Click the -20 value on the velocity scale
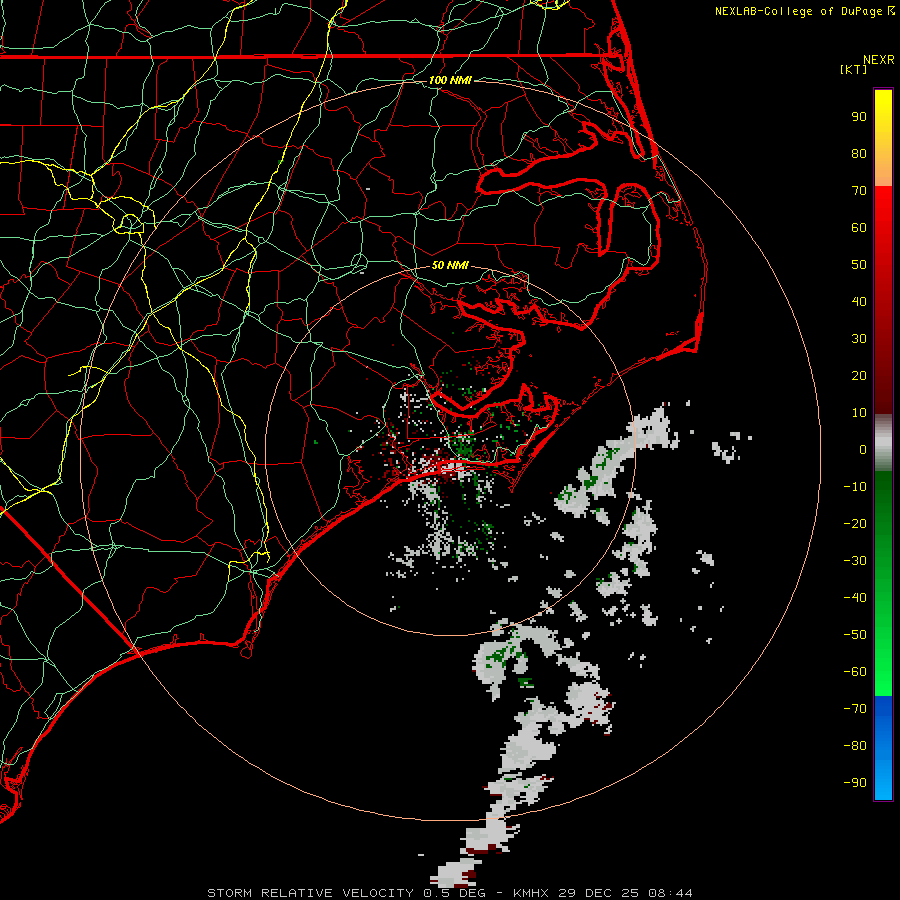This screenshot has height=900, width=900. tap(855, 523)
